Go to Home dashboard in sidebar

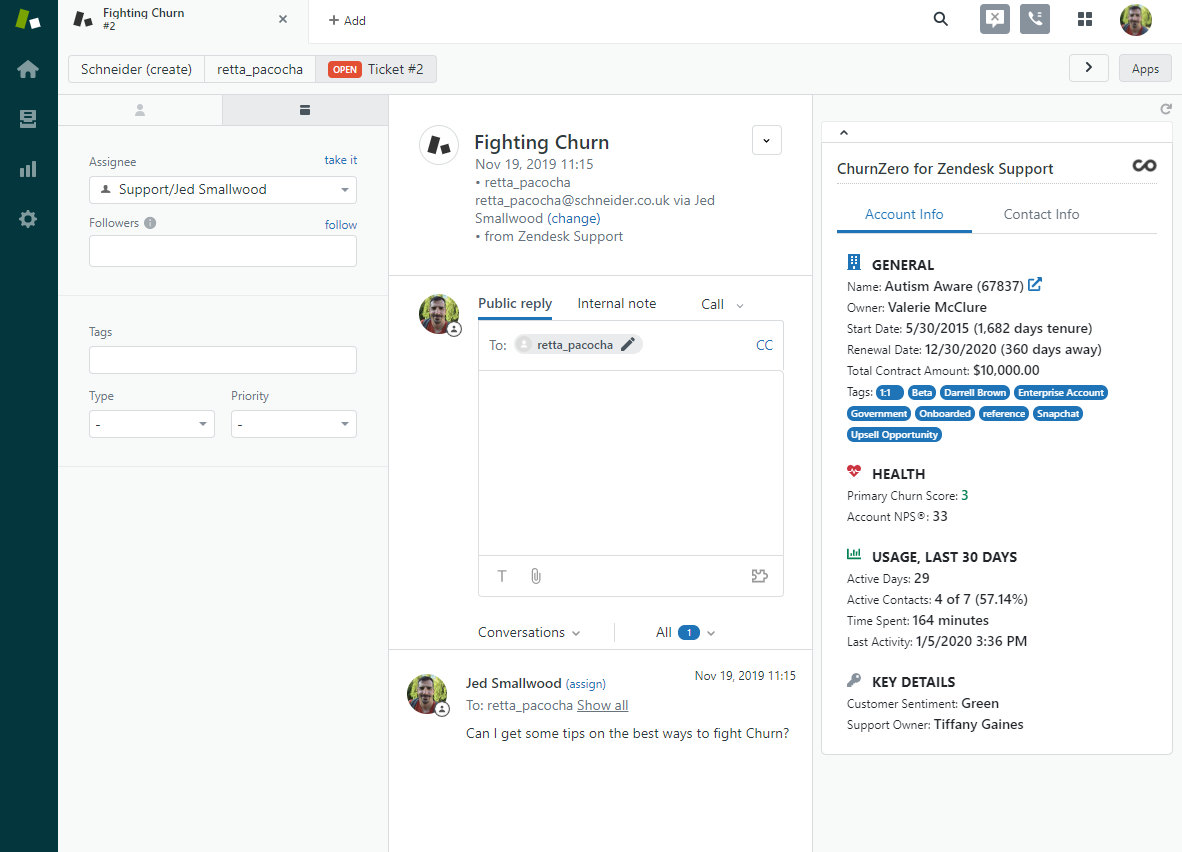point(28,69)
